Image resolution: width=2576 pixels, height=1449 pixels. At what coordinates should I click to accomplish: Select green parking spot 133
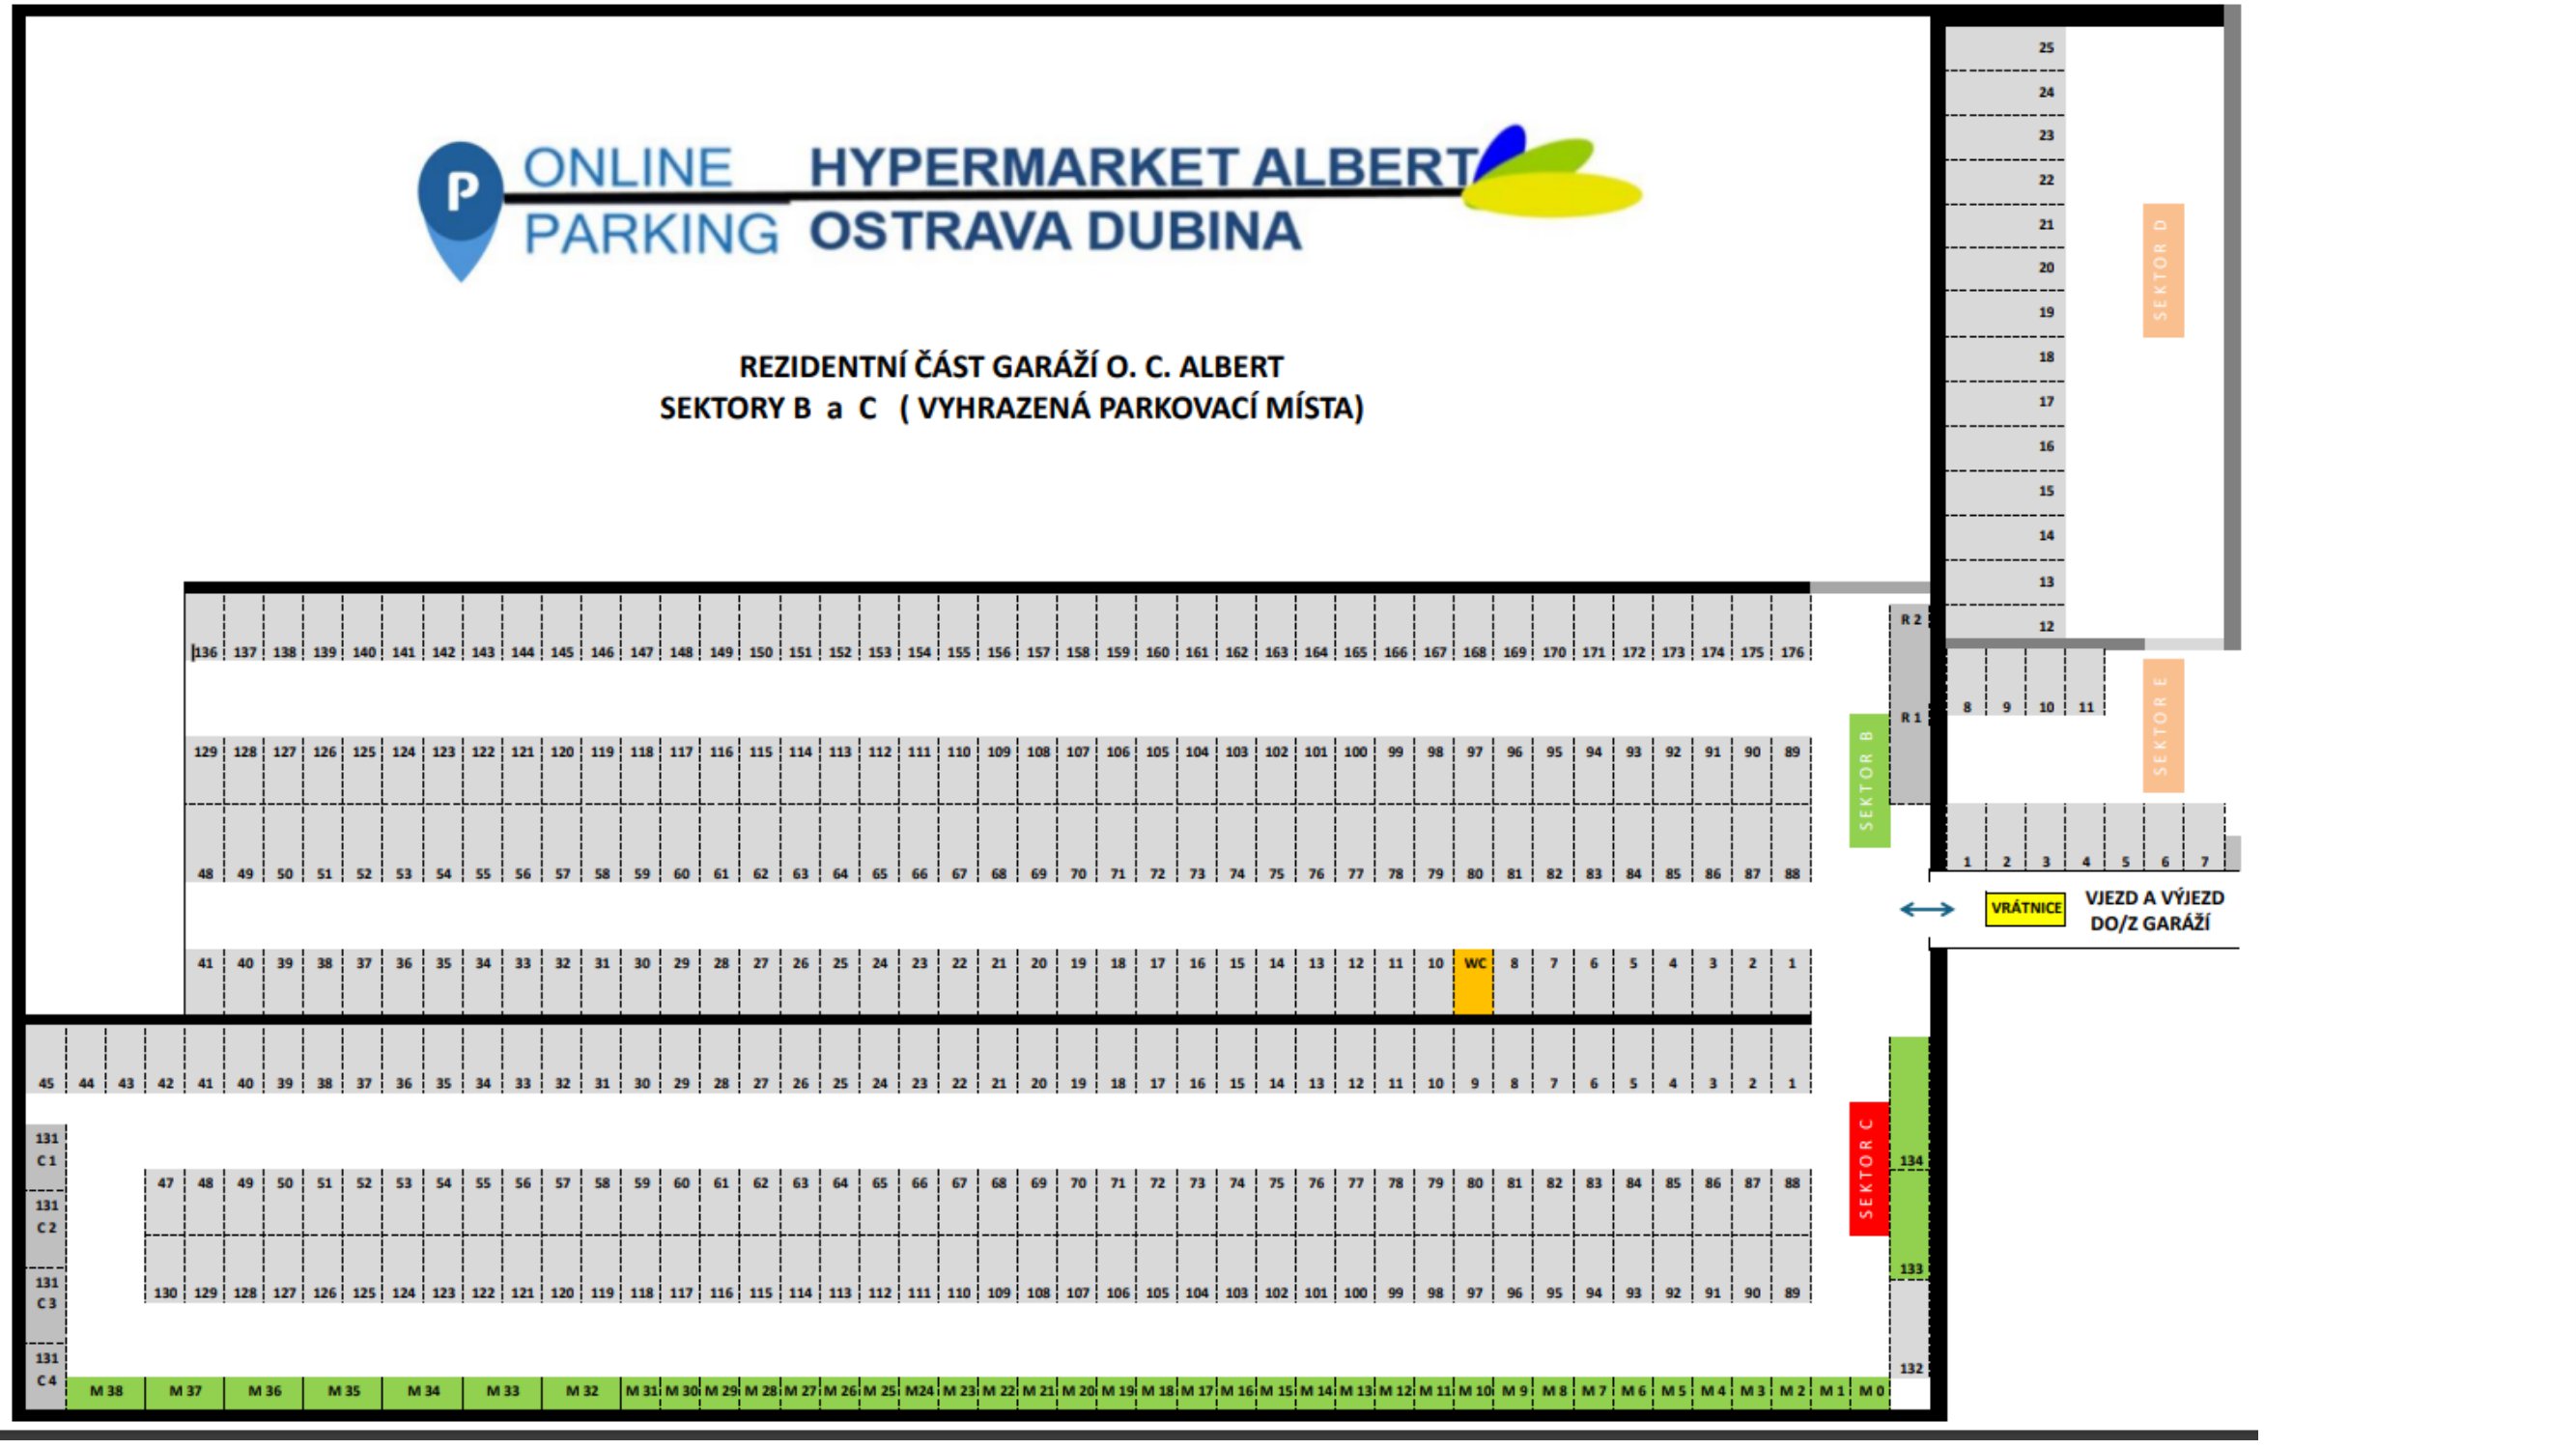(x=1909, y=1224)
